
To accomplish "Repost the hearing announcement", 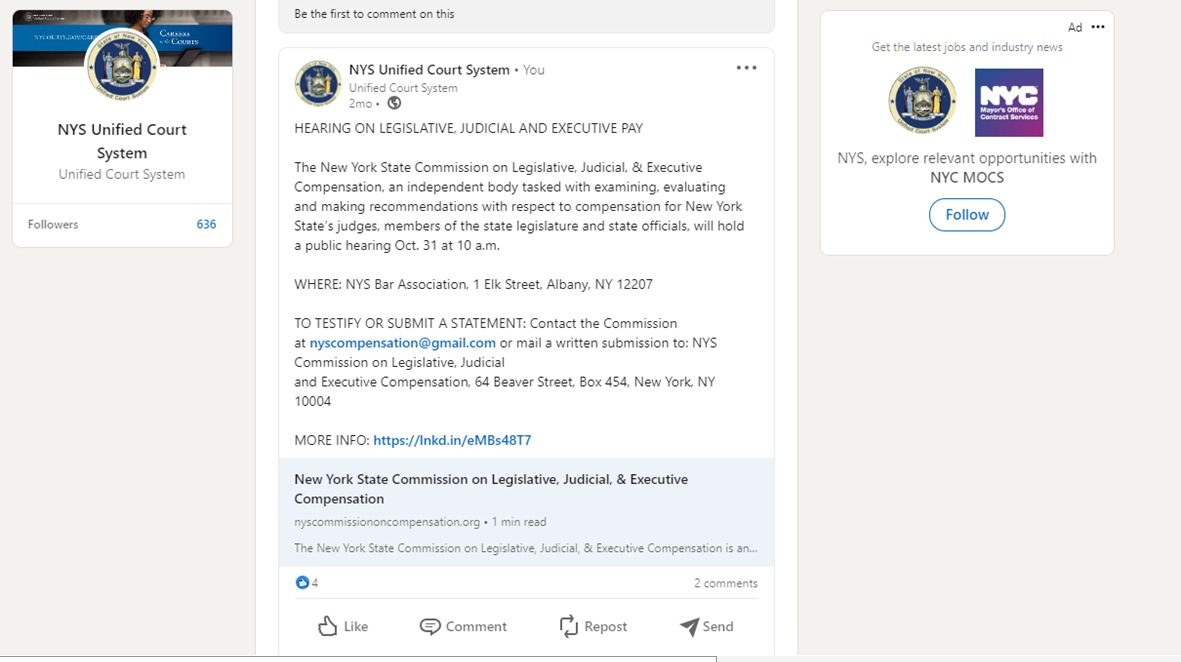I will point(593,626).
